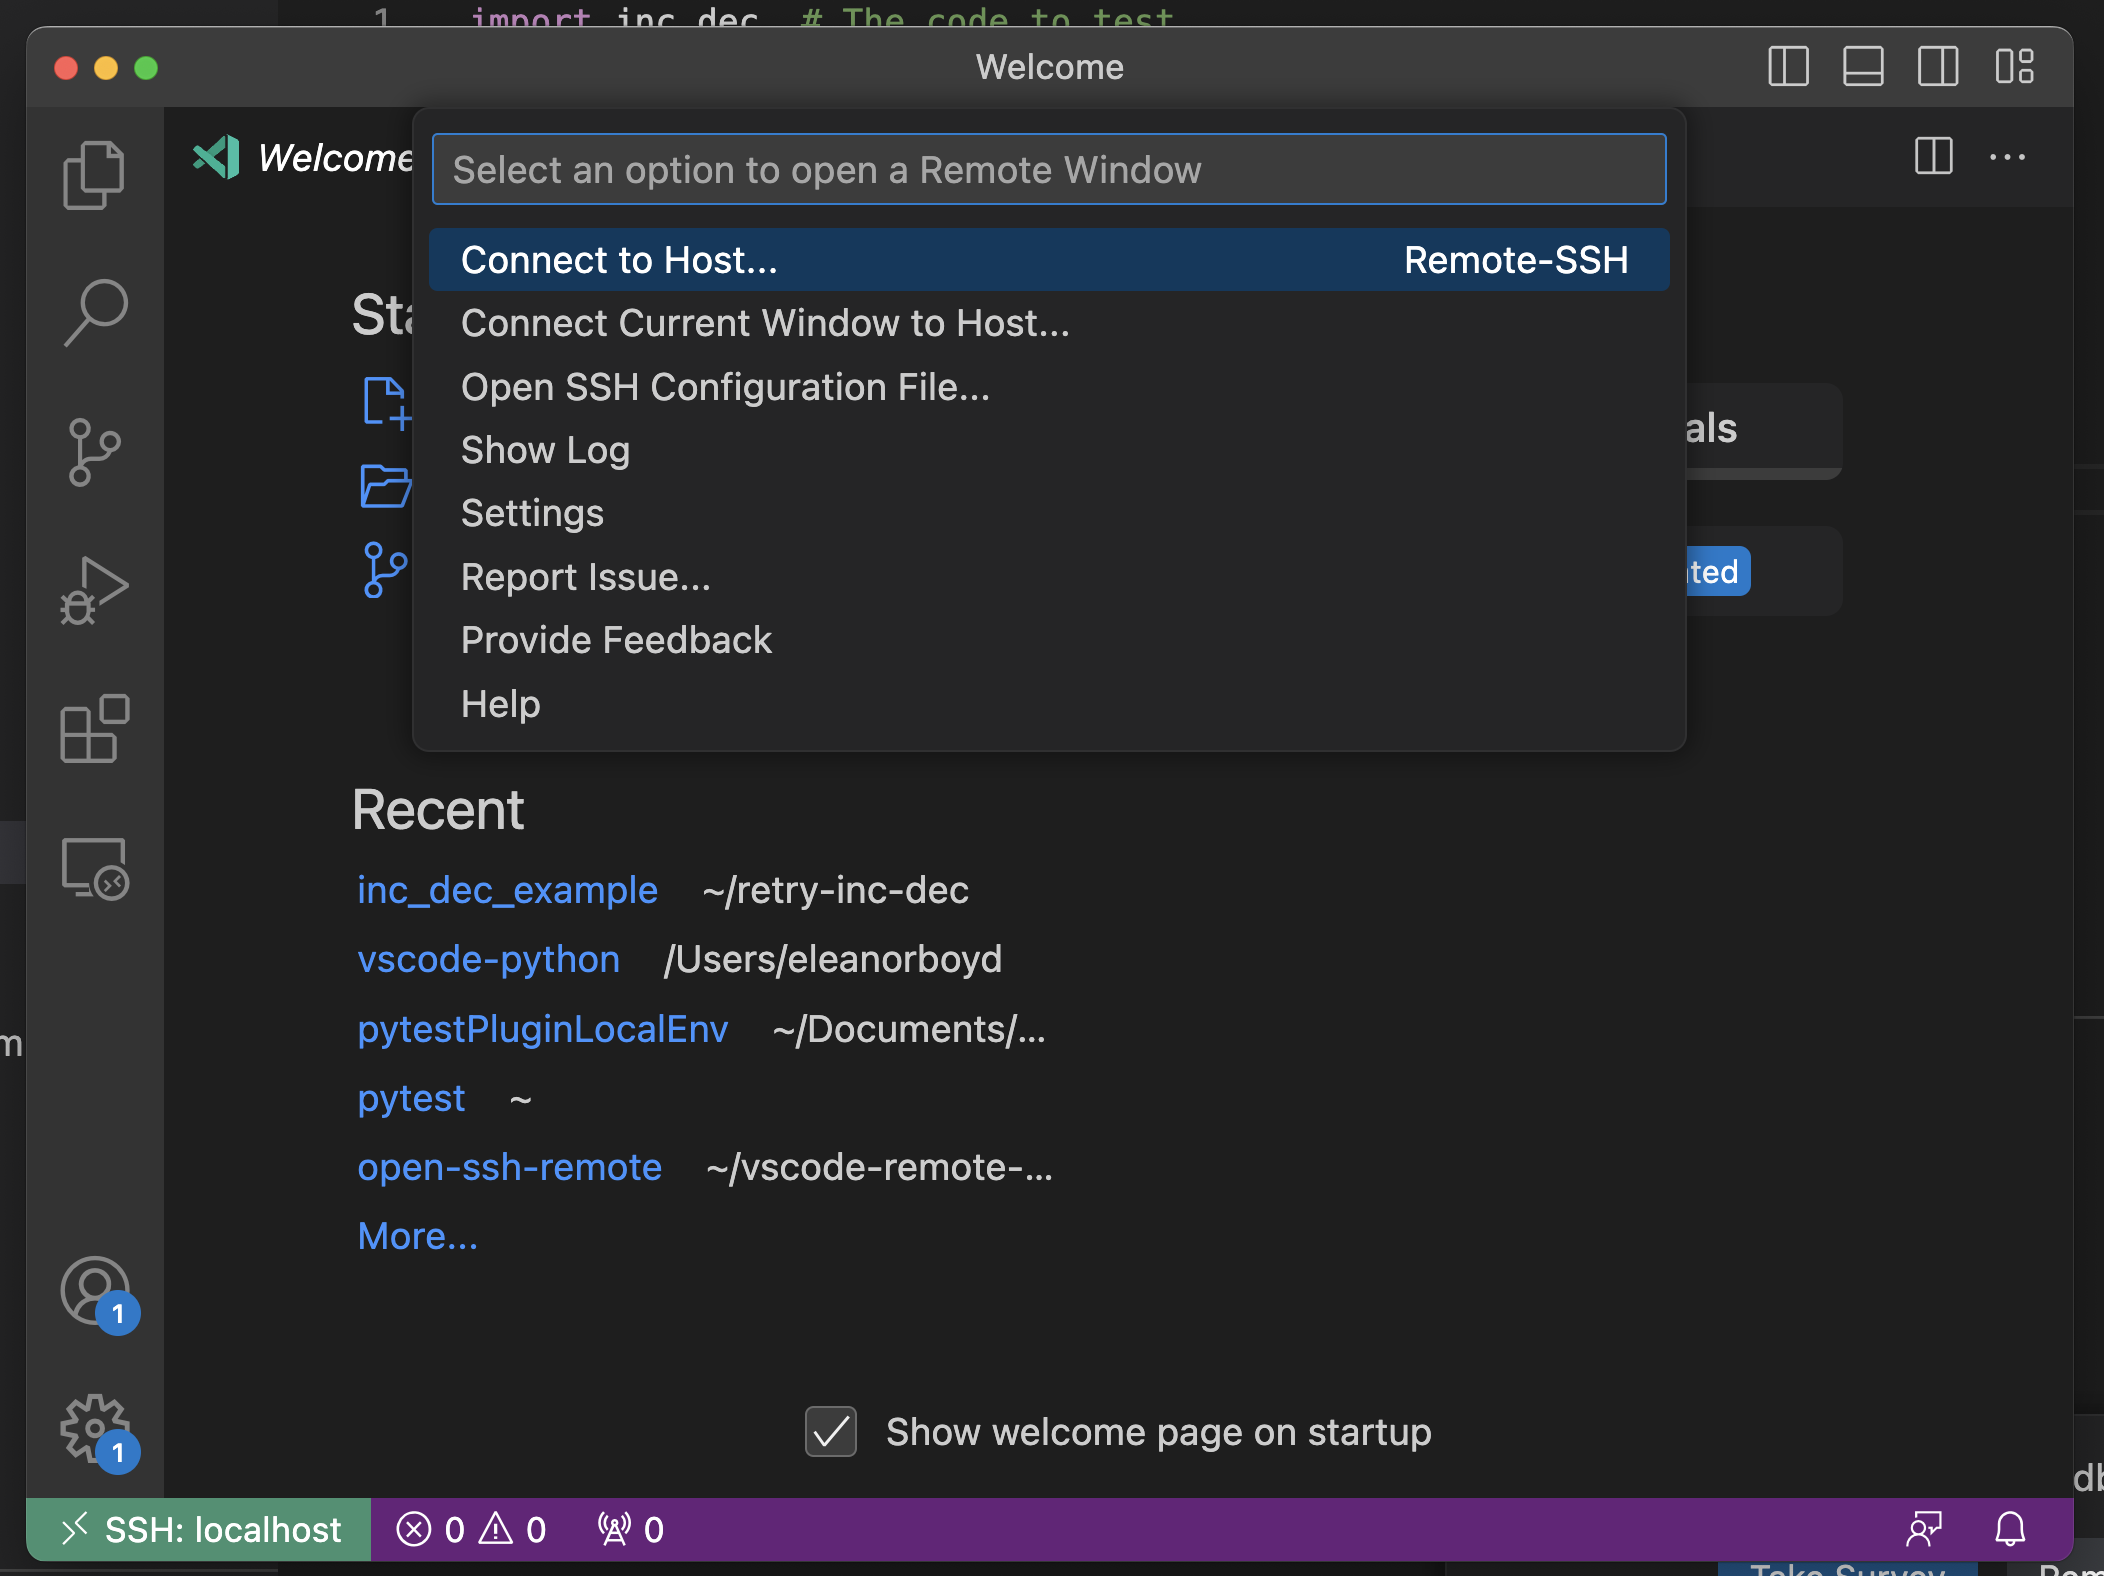Open the Source Control view icon

[94, 452]
